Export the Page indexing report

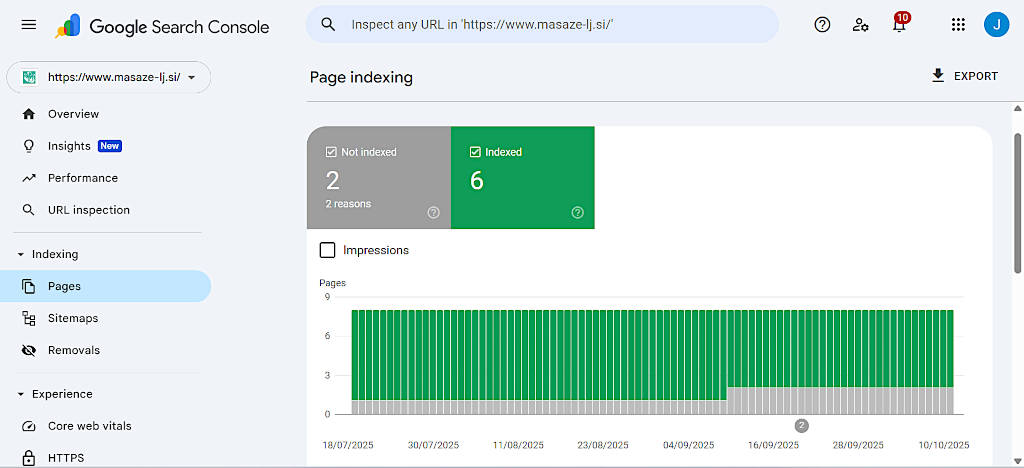964,76
